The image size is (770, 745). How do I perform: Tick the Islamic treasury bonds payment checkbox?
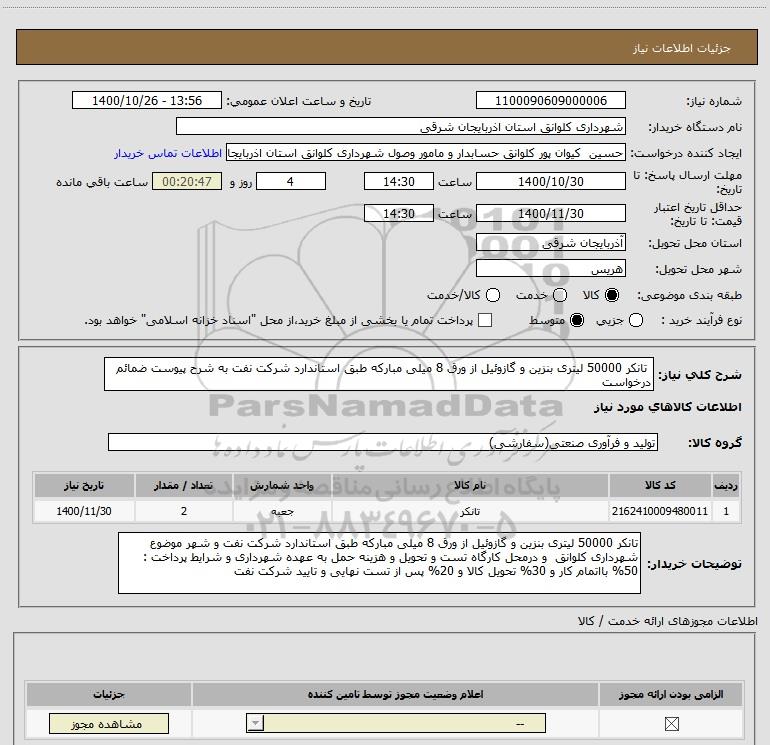[485, 320]
